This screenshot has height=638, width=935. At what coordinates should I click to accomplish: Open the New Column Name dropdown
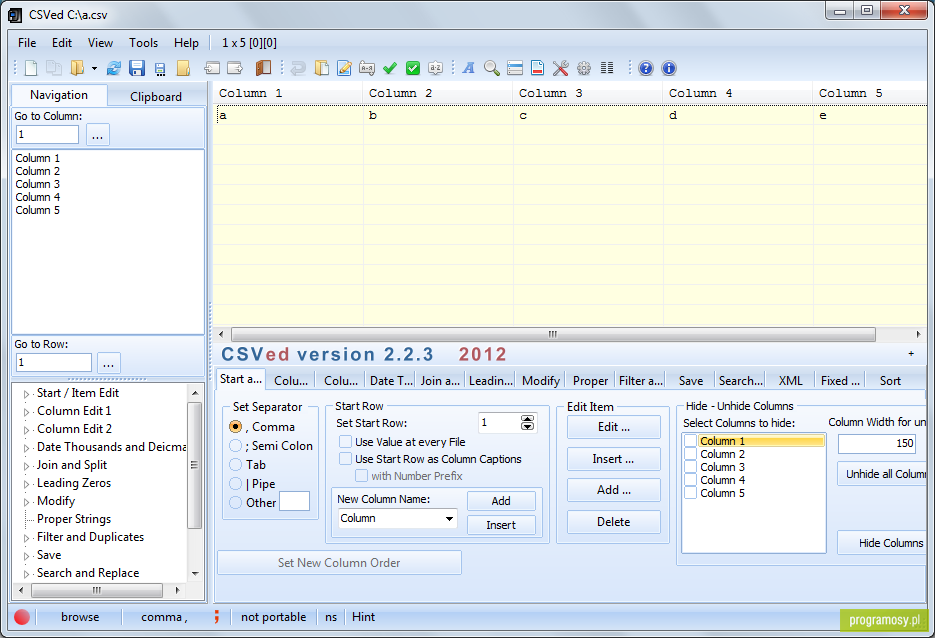click(x=449, y=519)
